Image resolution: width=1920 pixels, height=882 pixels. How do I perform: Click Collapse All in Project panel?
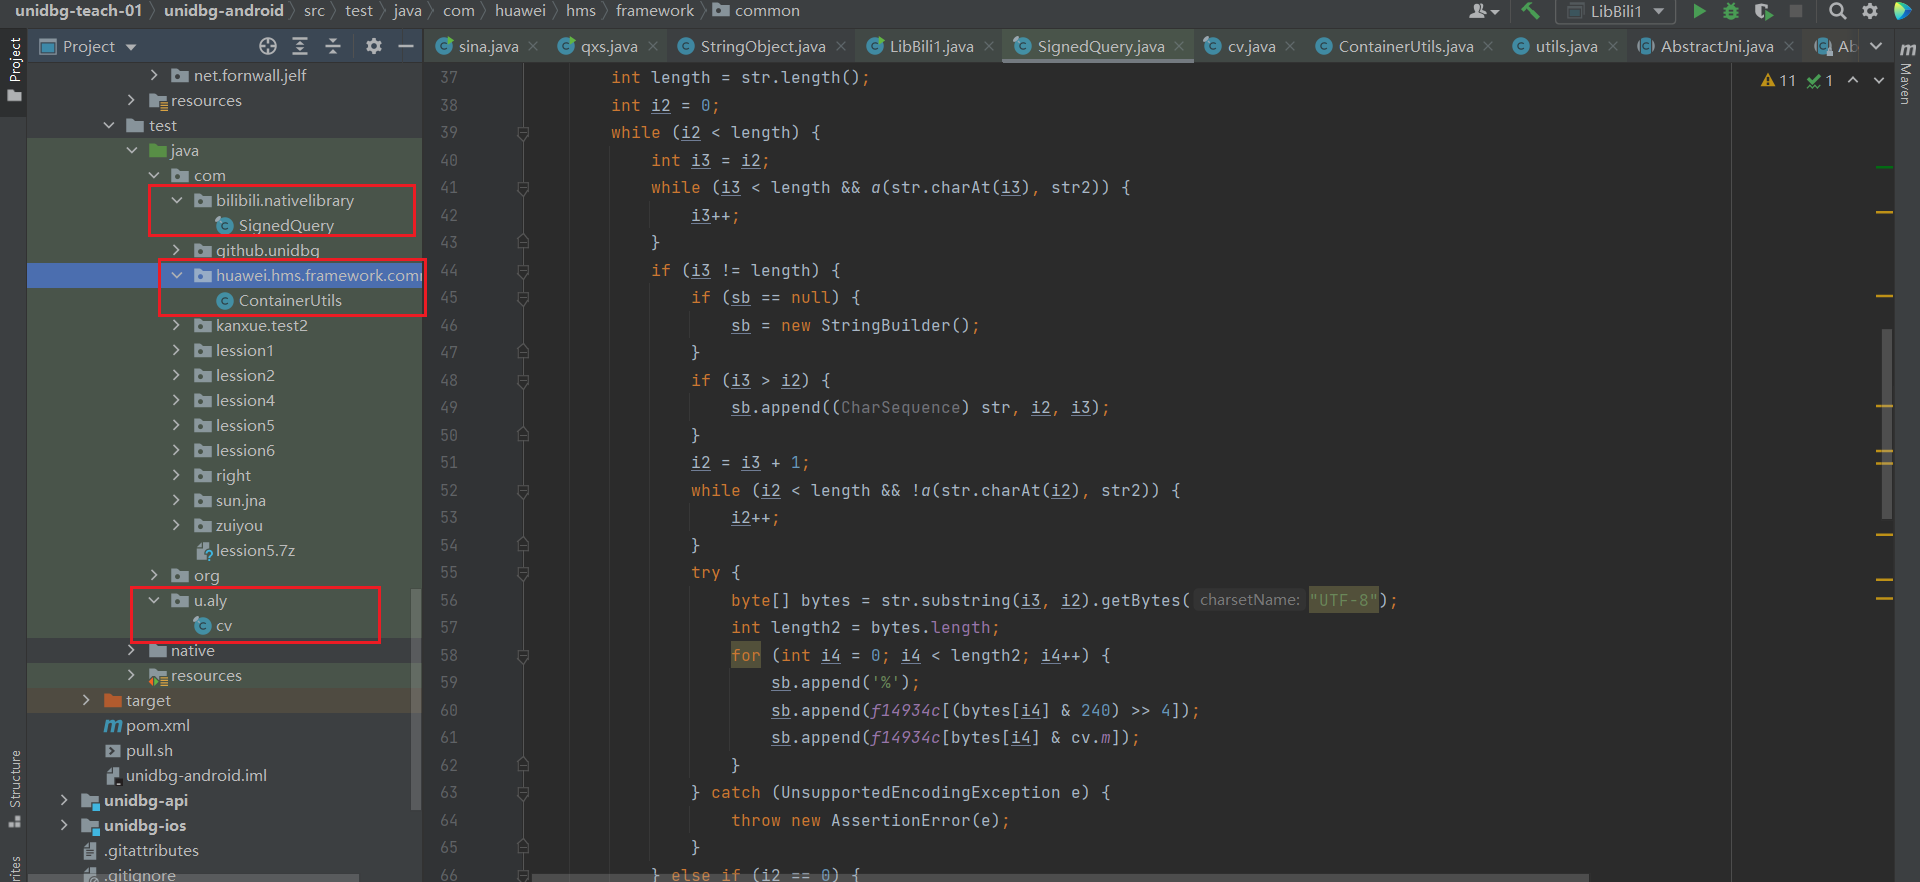[333, 46]
